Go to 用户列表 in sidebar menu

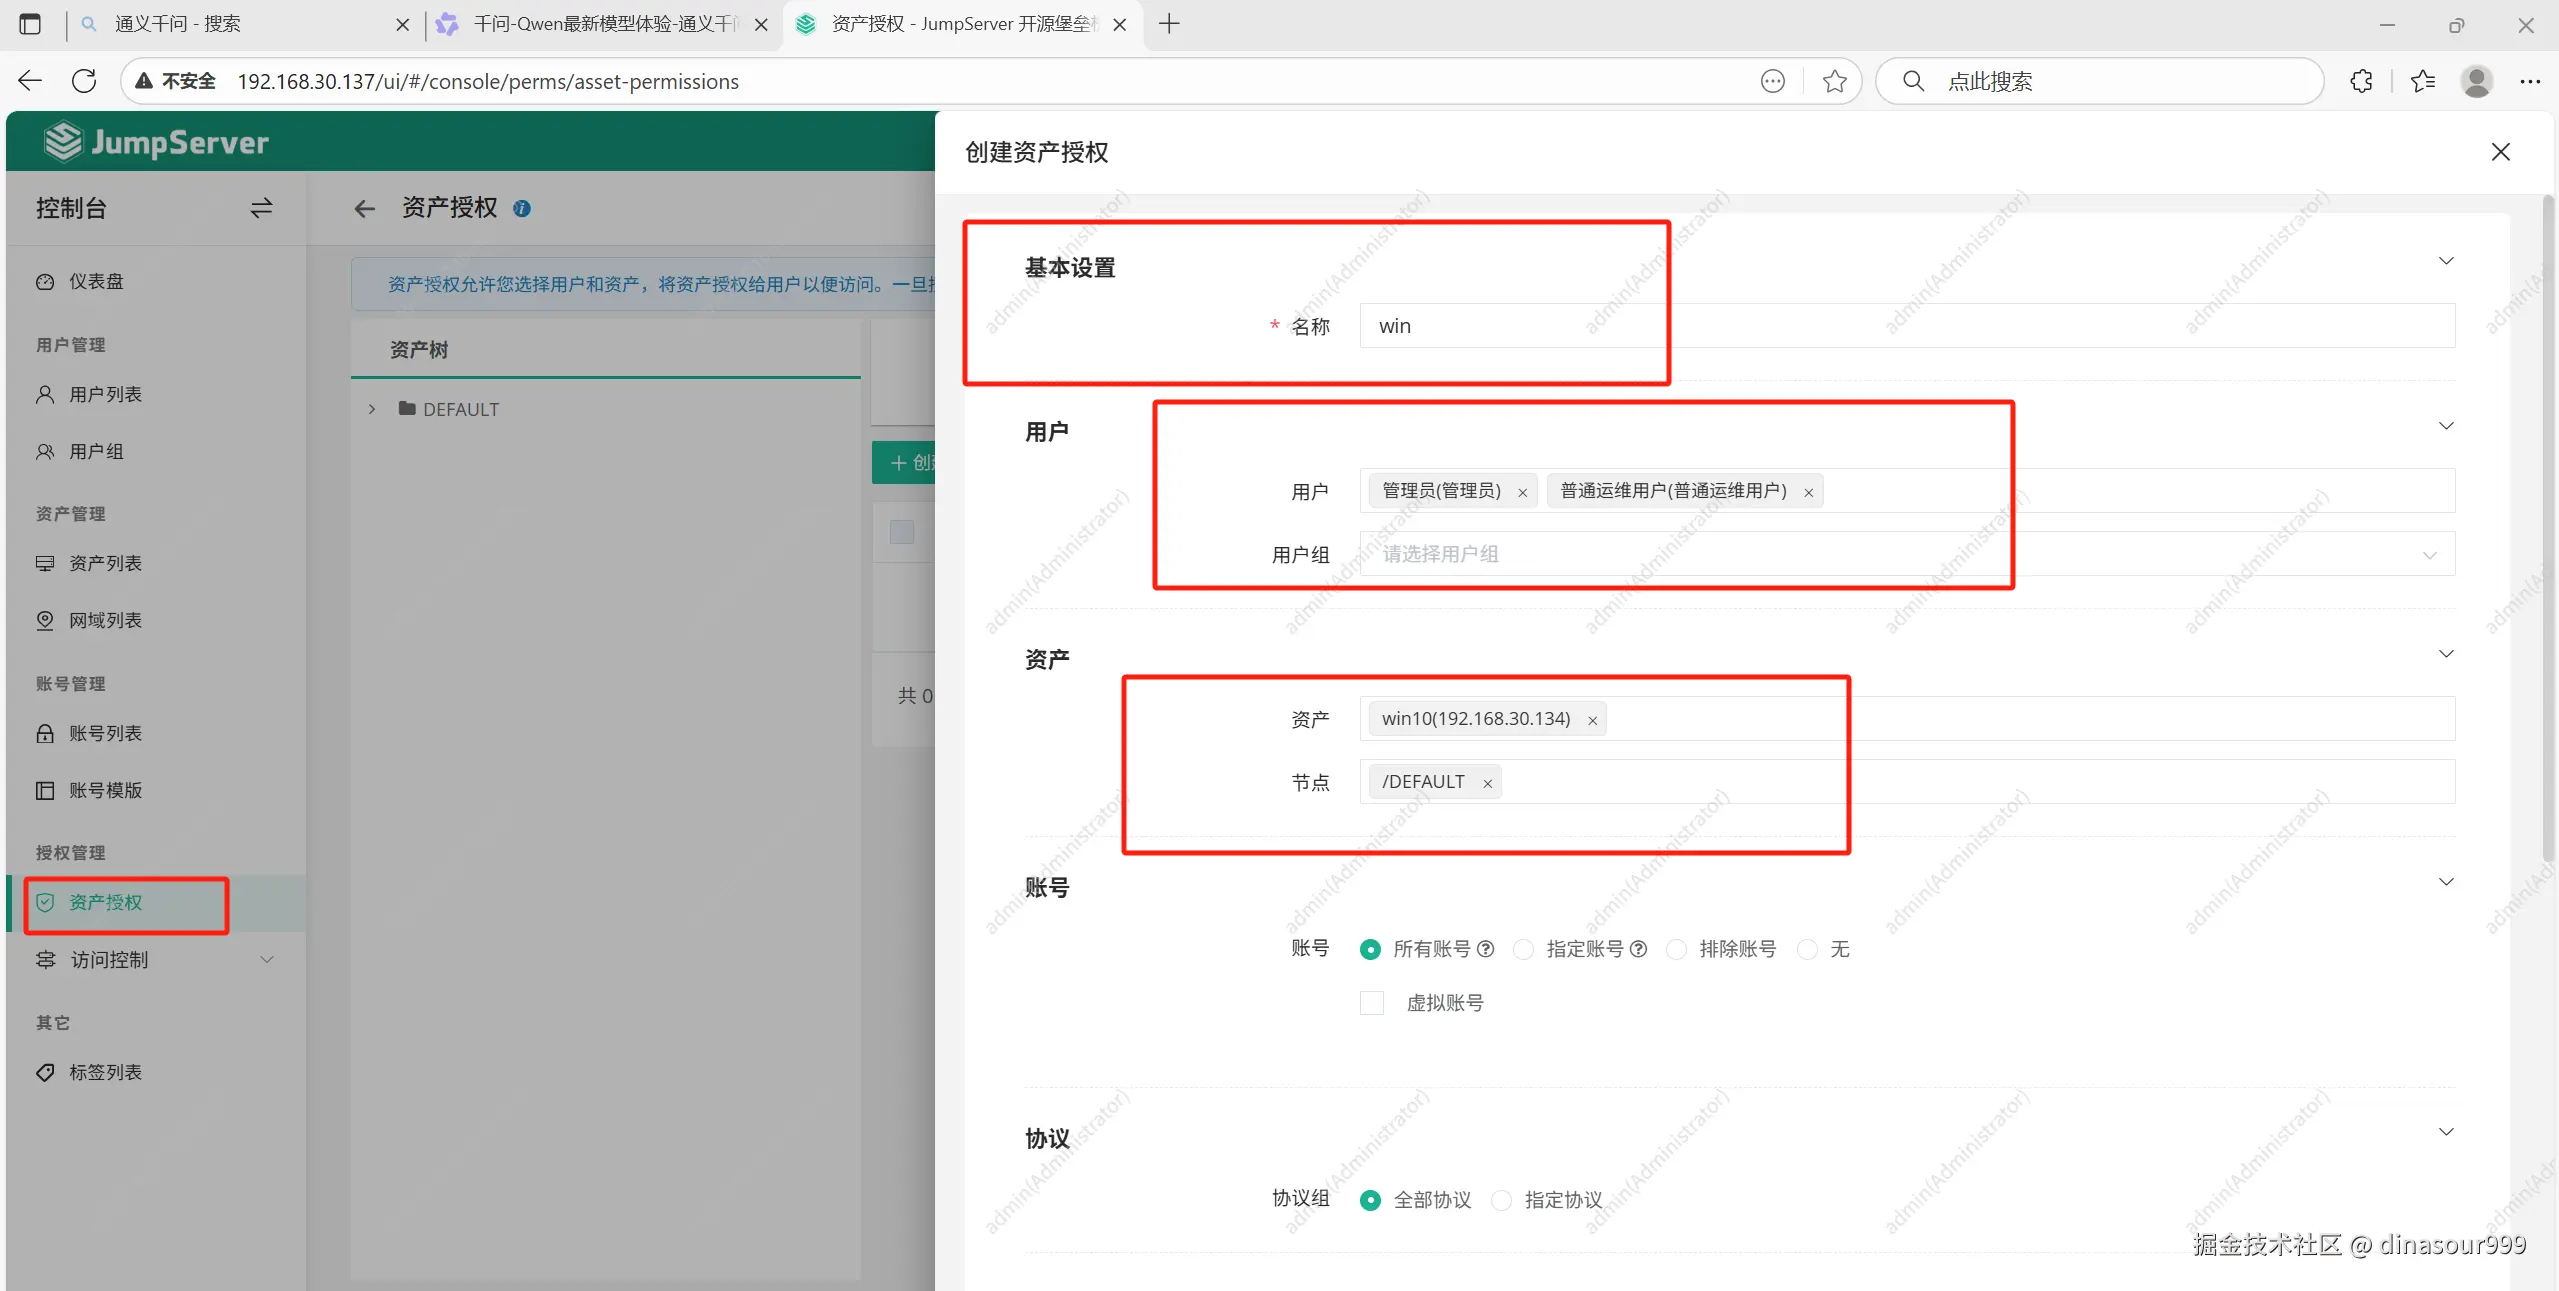pyautogui.click(x=105, y=394)
